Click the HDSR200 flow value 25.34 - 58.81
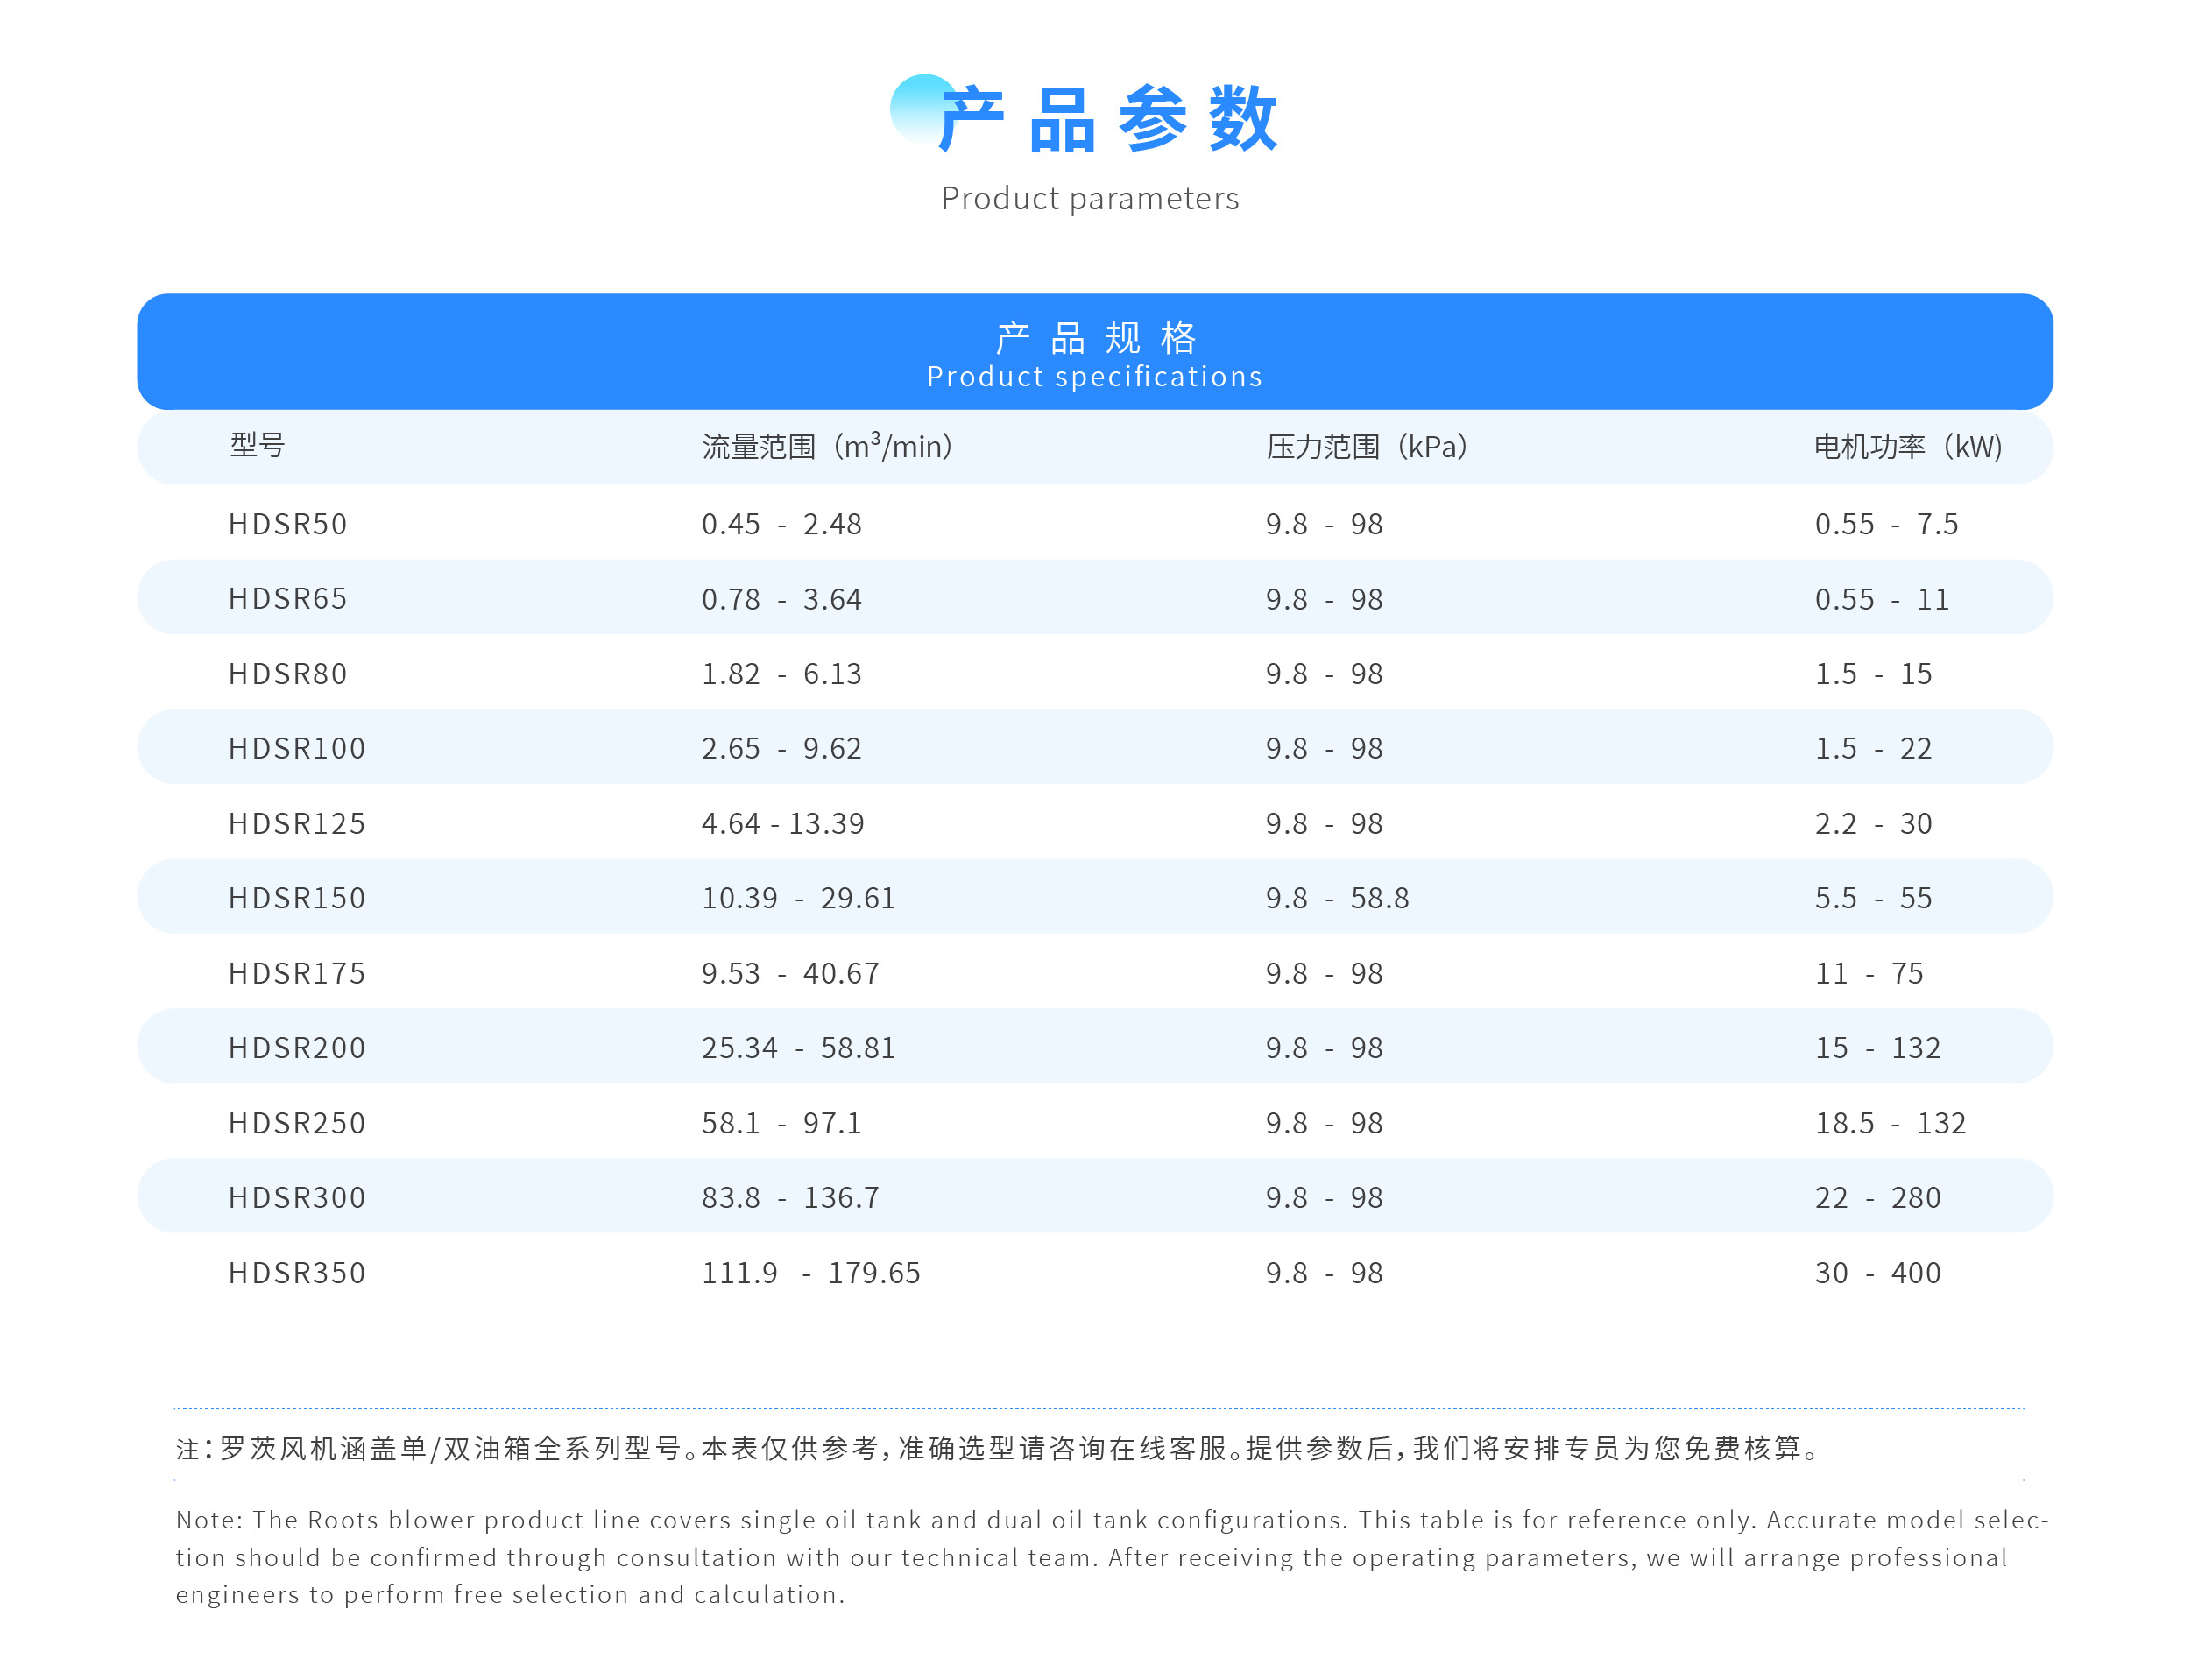The image size is (2191, 1680). [798, 1048]
